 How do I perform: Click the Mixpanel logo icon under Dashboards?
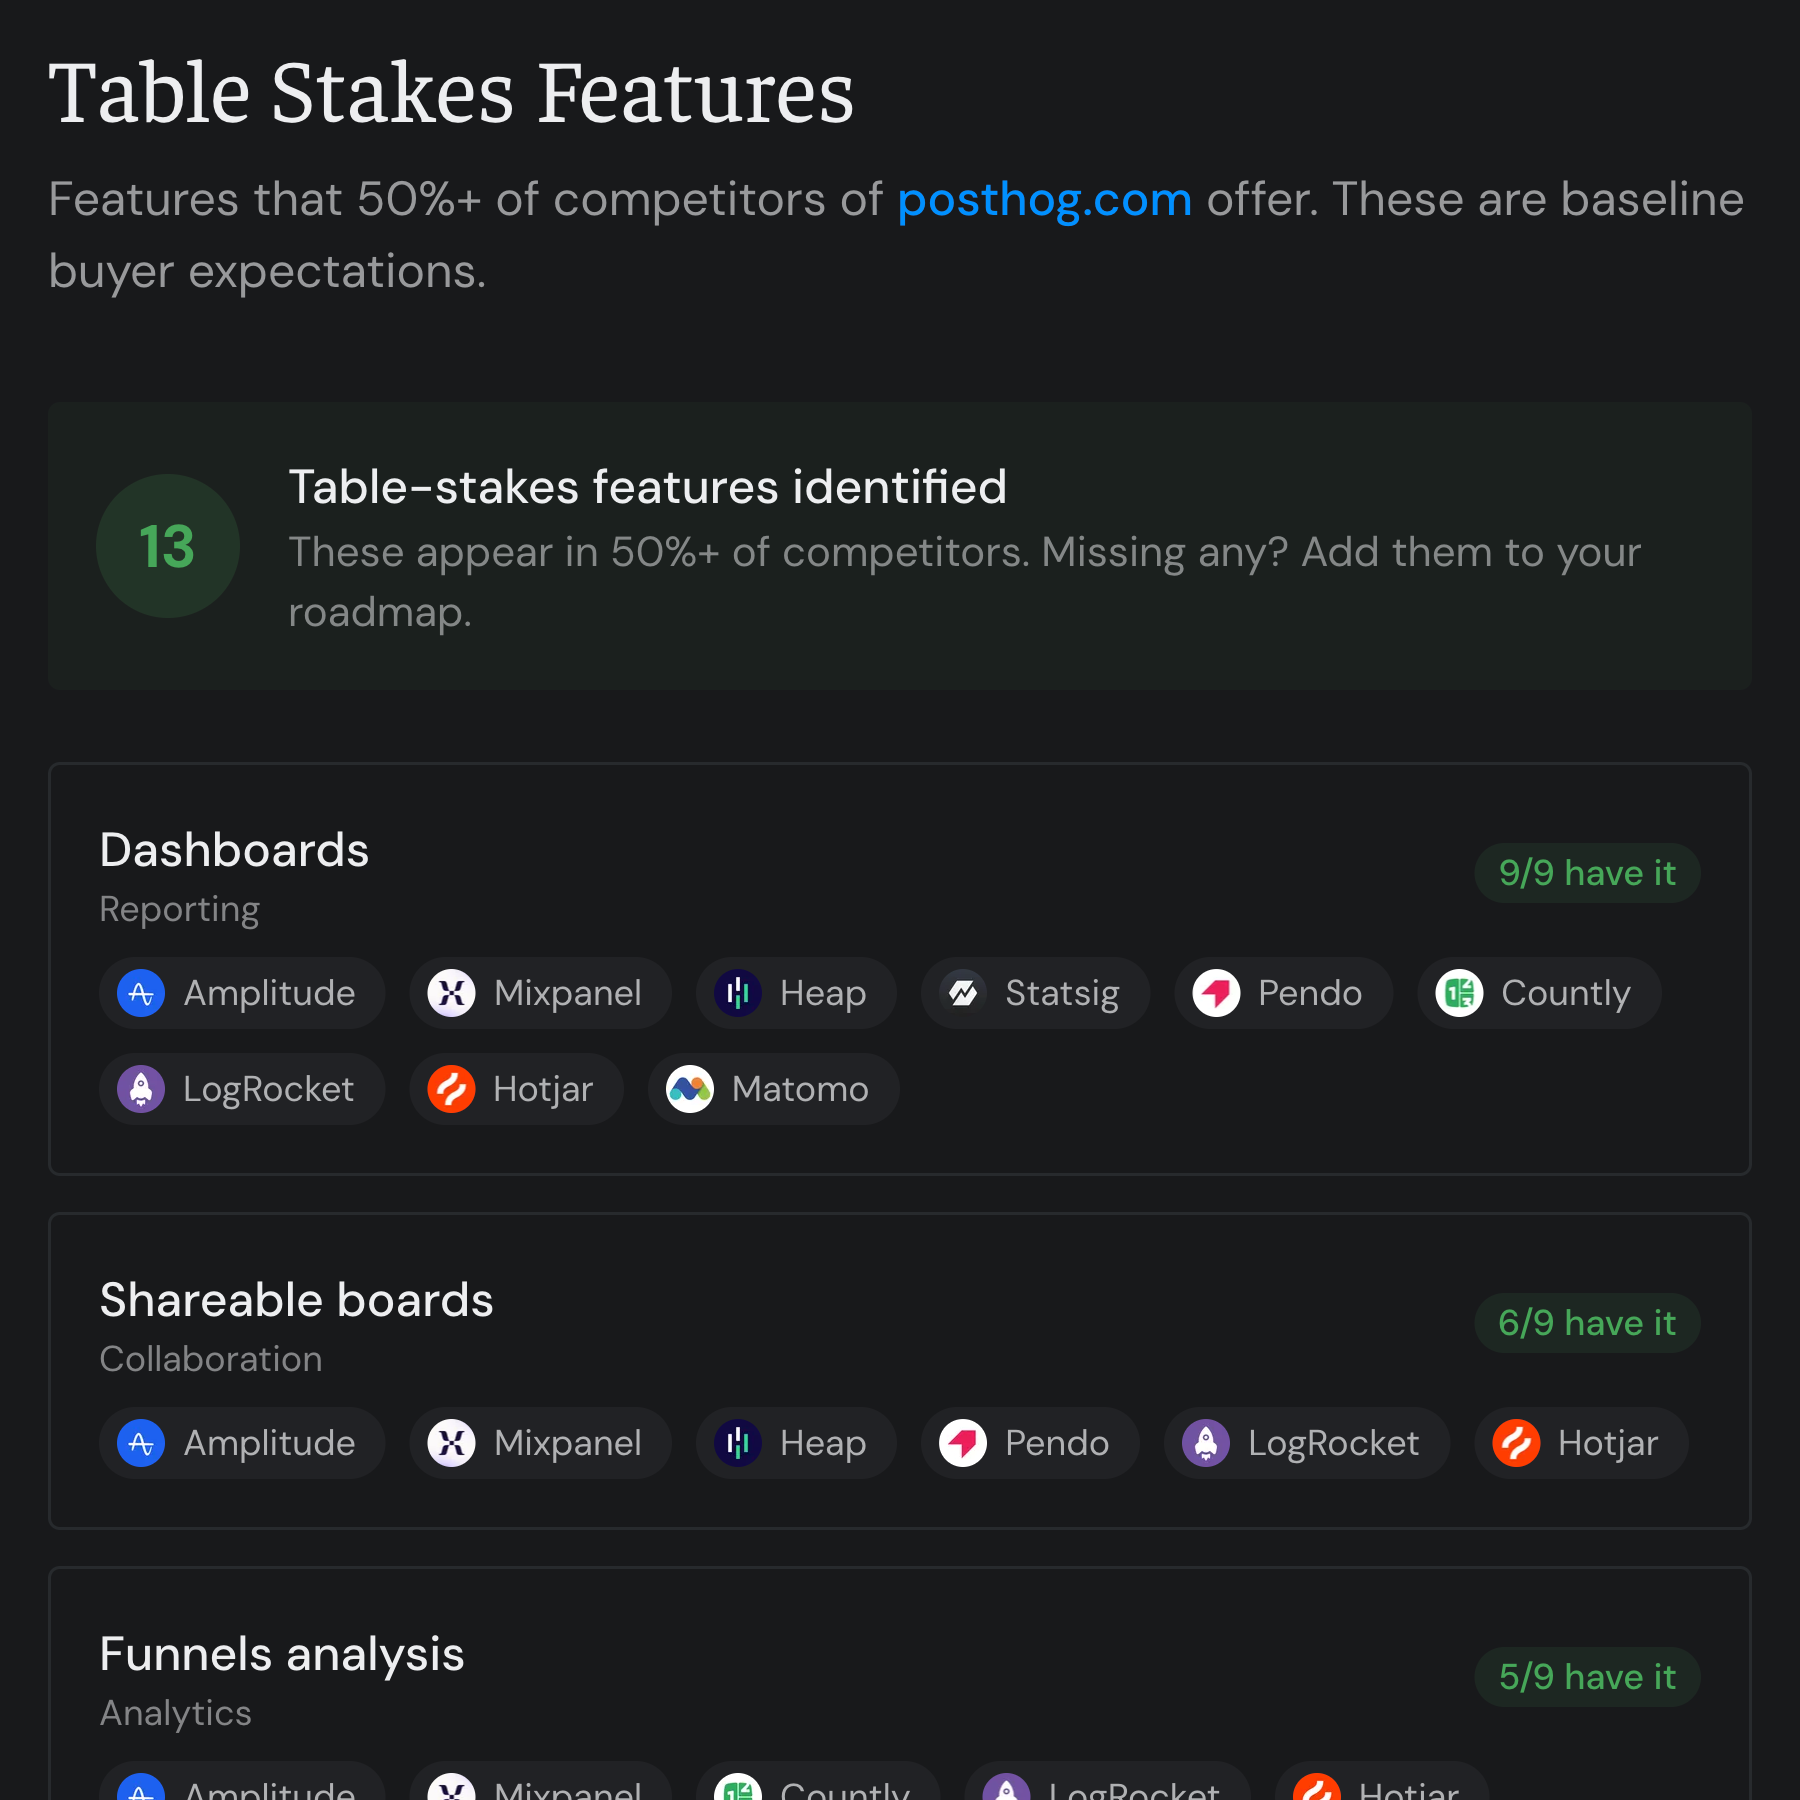click(451, 994)
